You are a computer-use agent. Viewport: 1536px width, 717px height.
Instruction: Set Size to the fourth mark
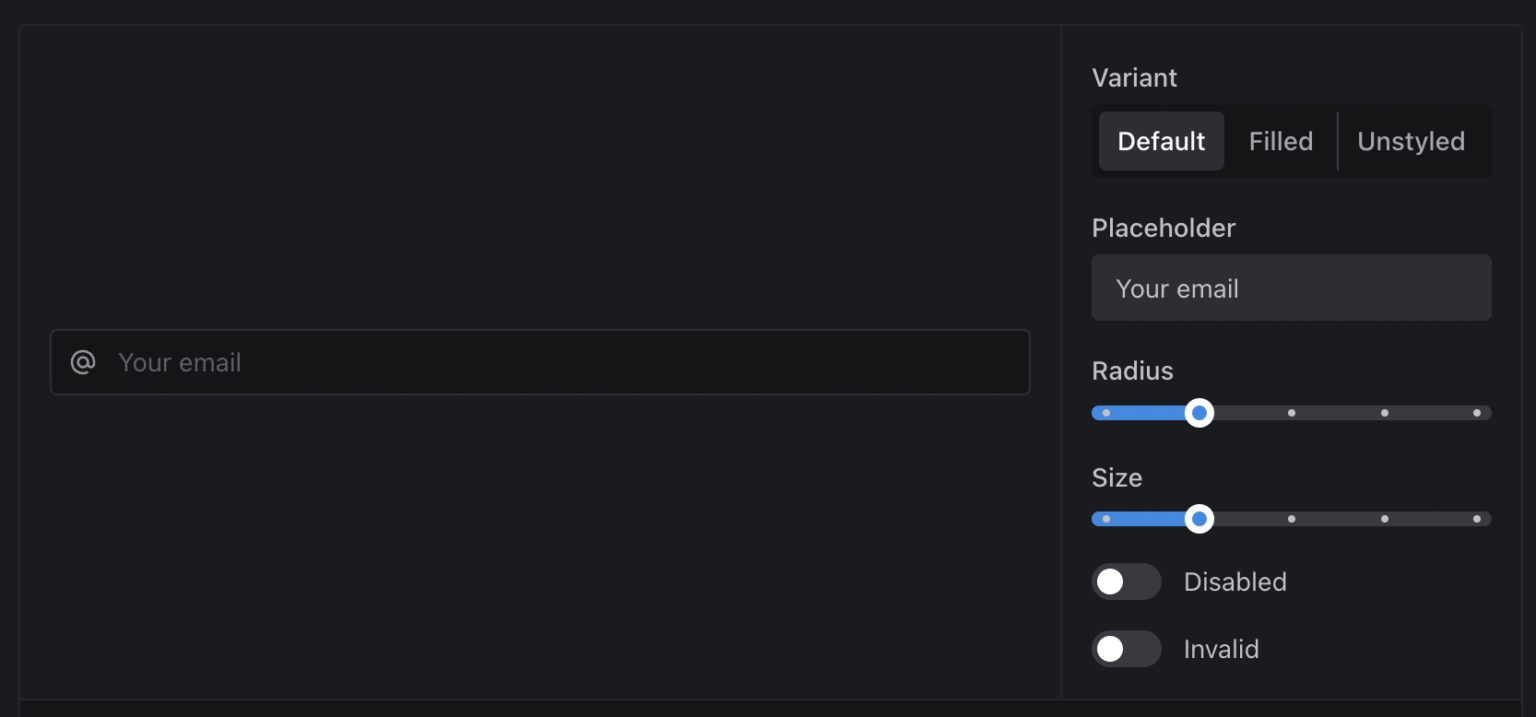[x=1384, y=519]
